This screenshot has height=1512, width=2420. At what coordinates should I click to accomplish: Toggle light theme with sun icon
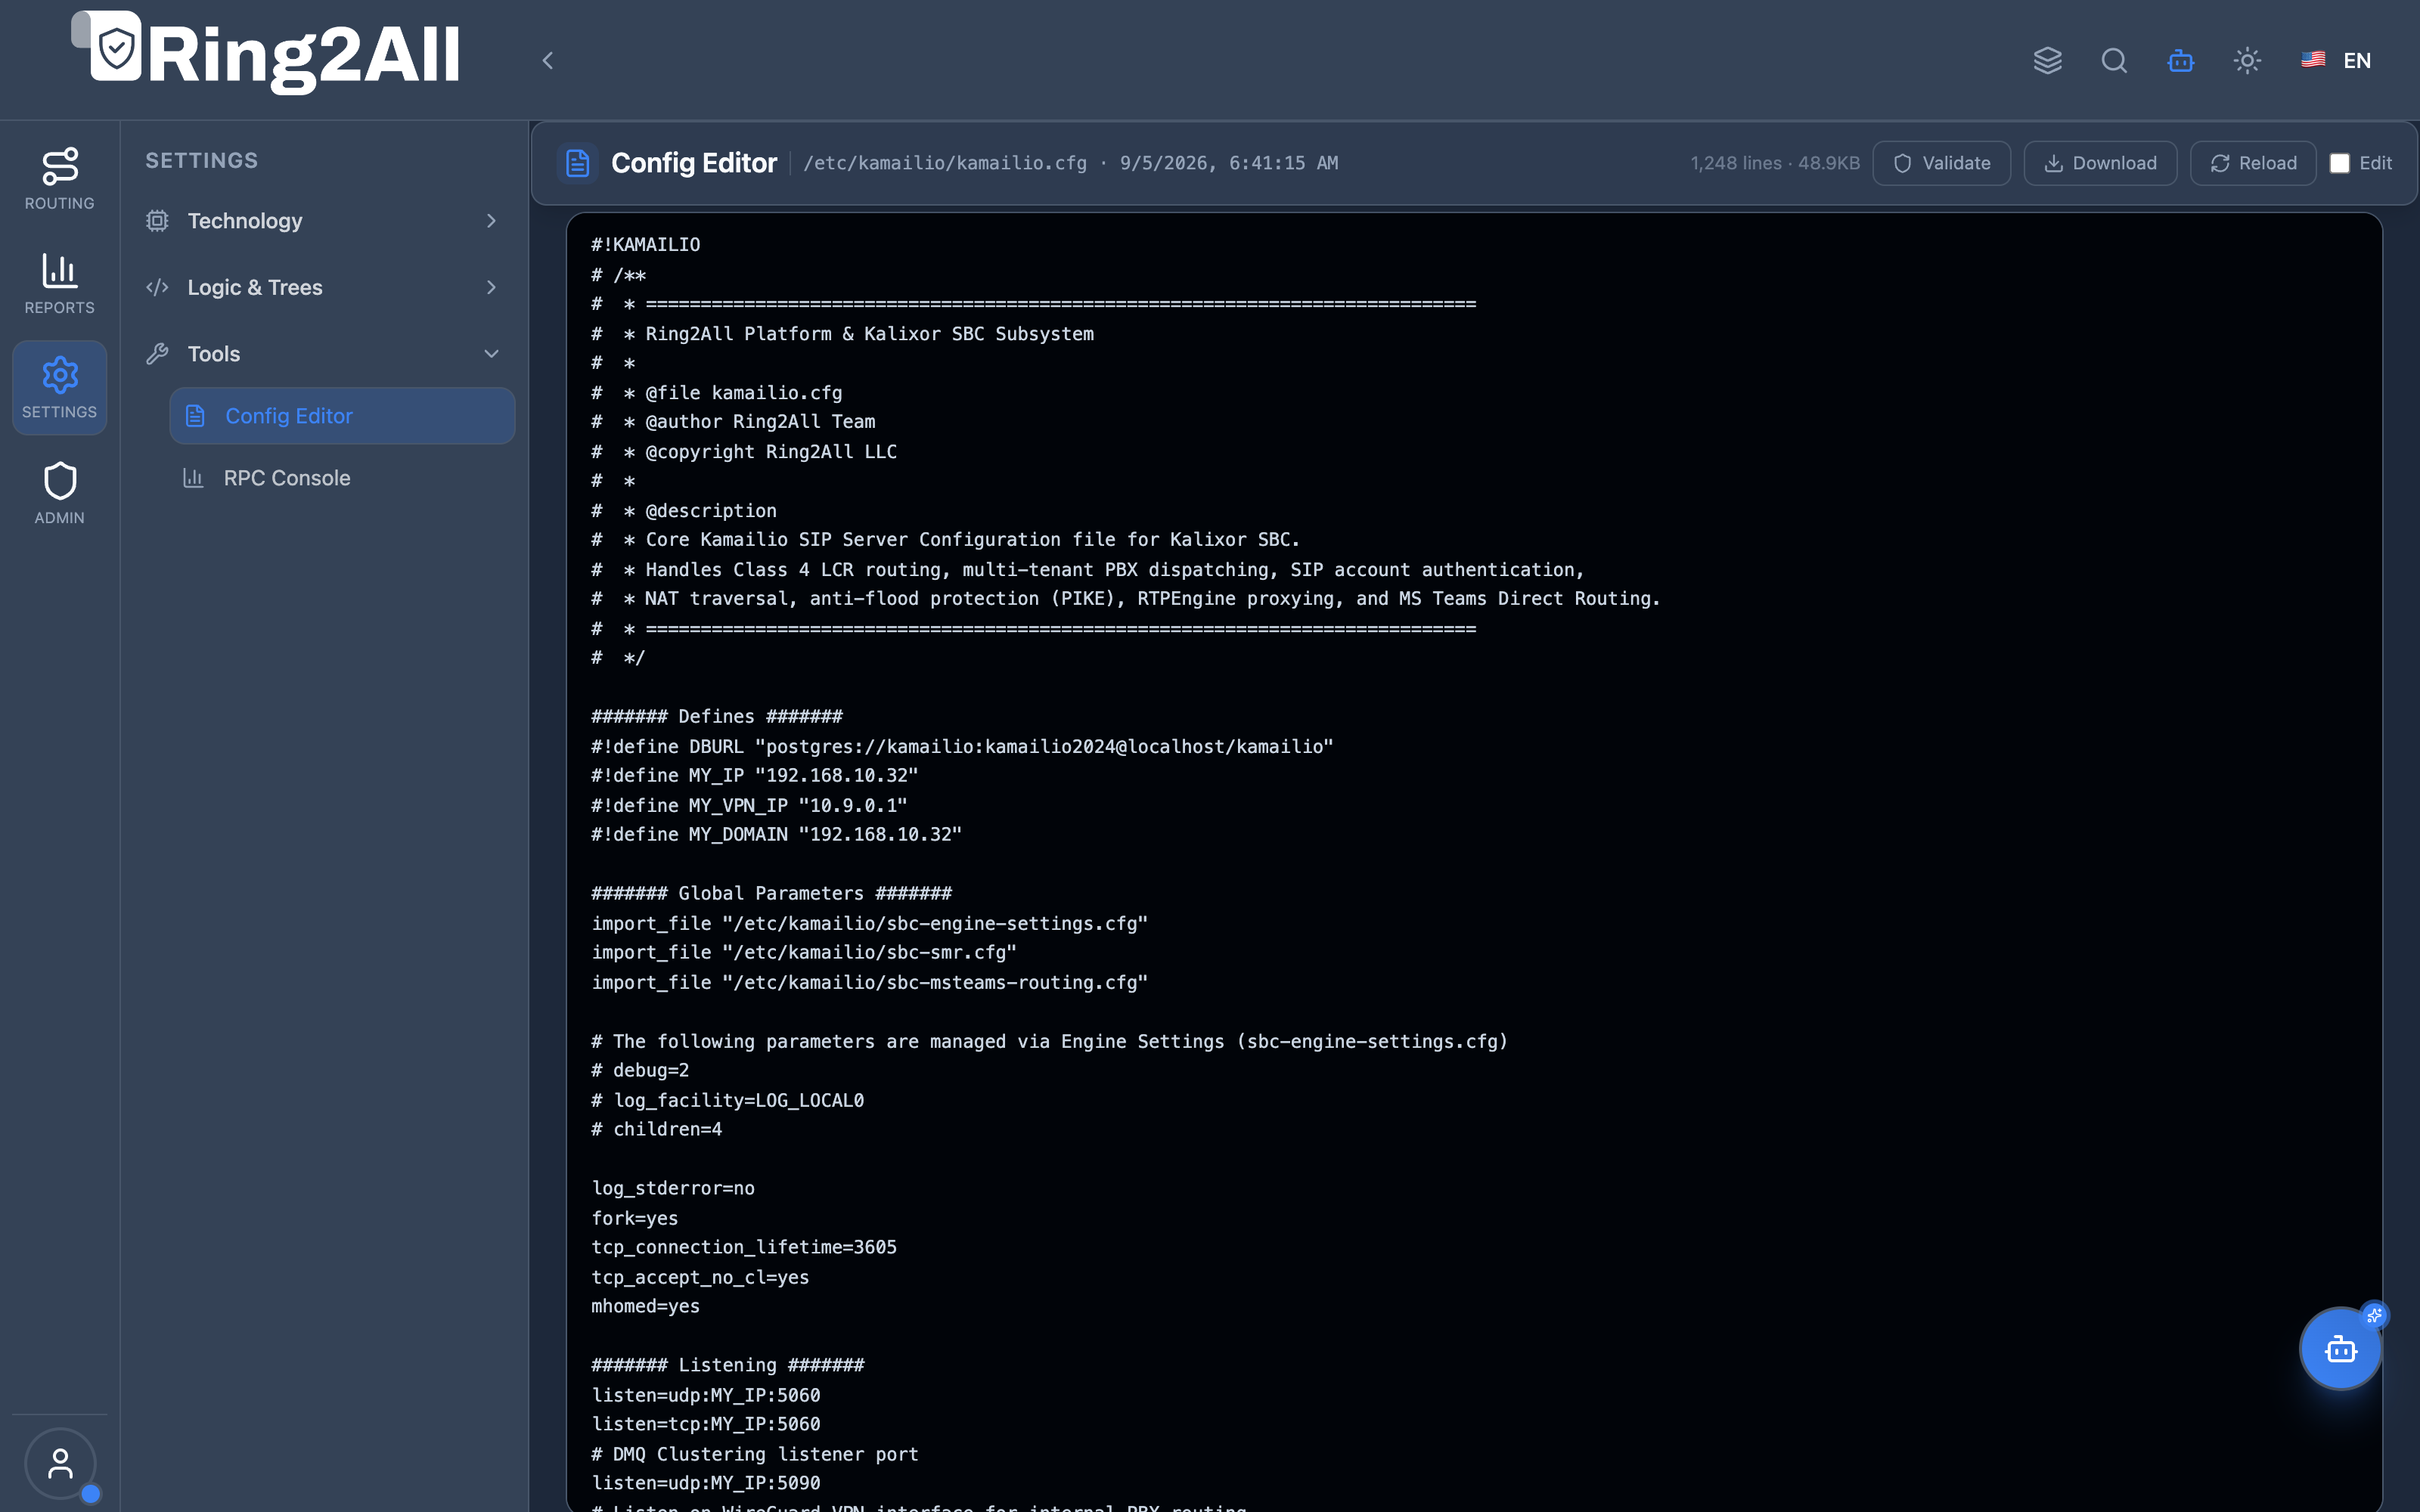pos(2247,61)
